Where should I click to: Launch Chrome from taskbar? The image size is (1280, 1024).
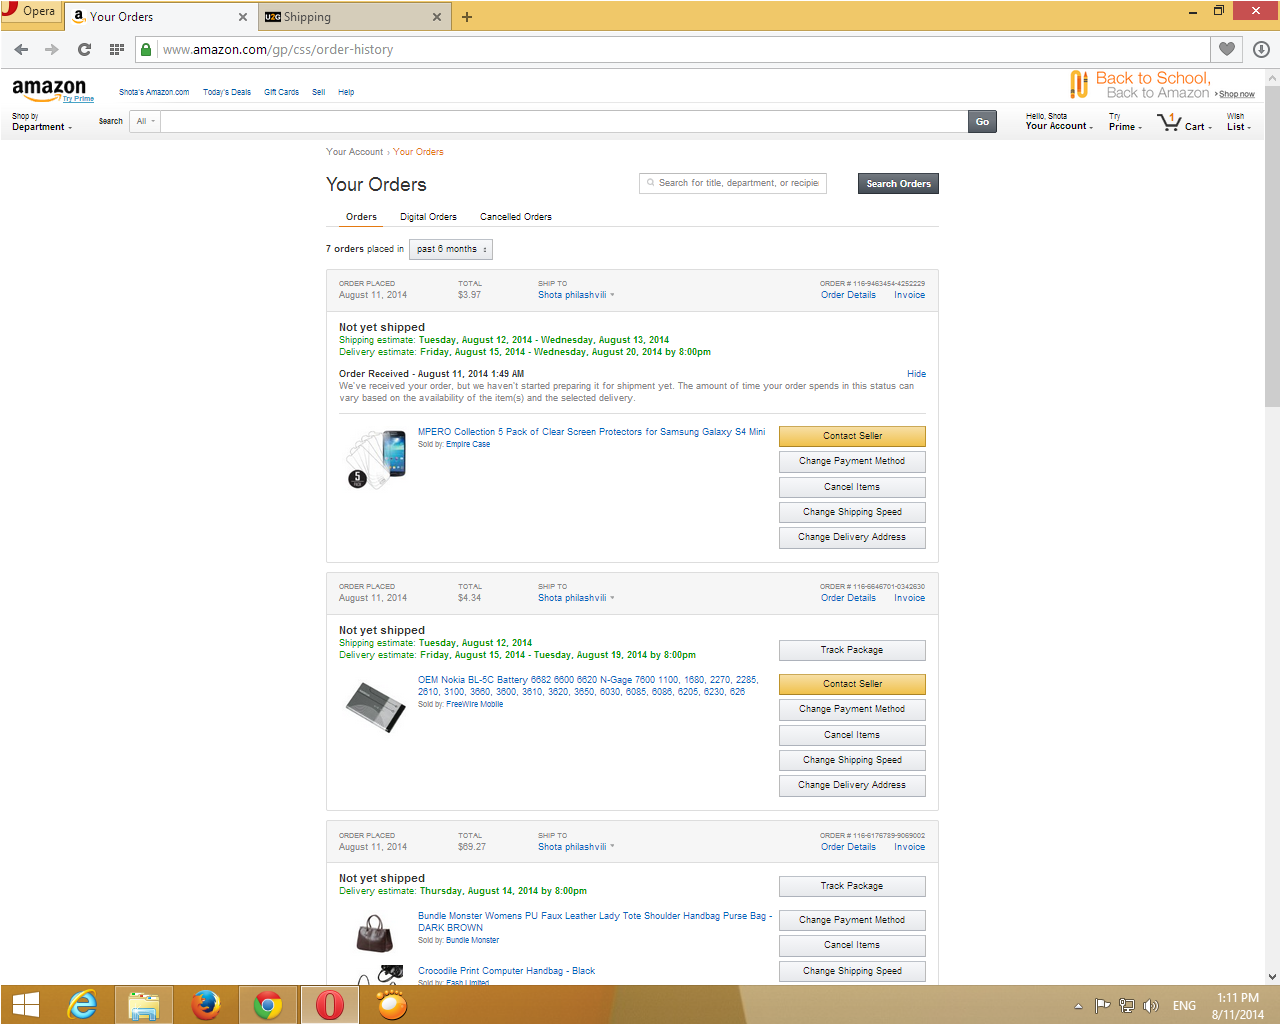(x=268, y=1005)
